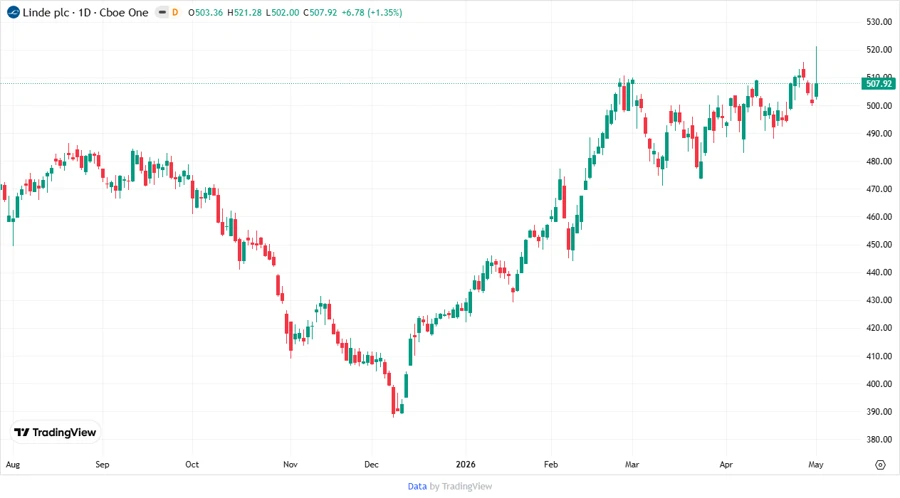Click the 420.00 price axis label
Viewport: 900px width, 498px height.
879,328
